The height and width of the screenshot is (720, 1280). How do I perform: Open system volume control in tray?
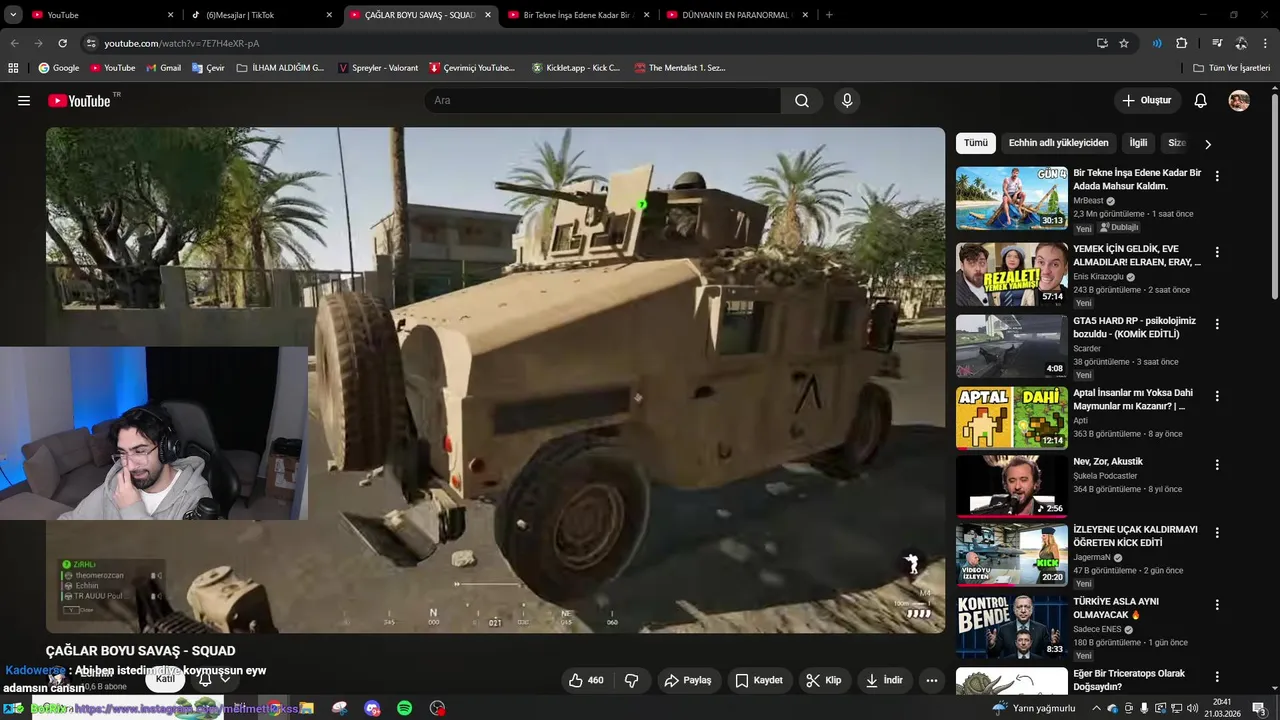pyautogui.click(x=1193, y=708)
